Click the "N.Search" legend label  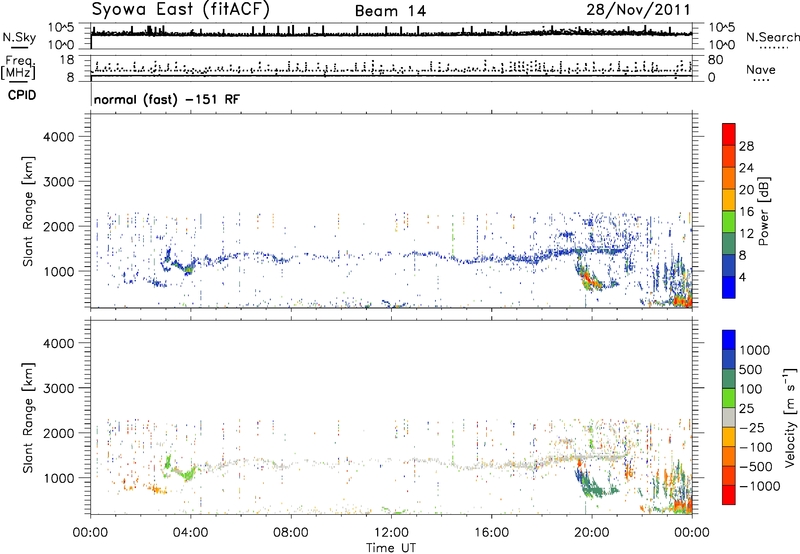(x=772, y=37)
